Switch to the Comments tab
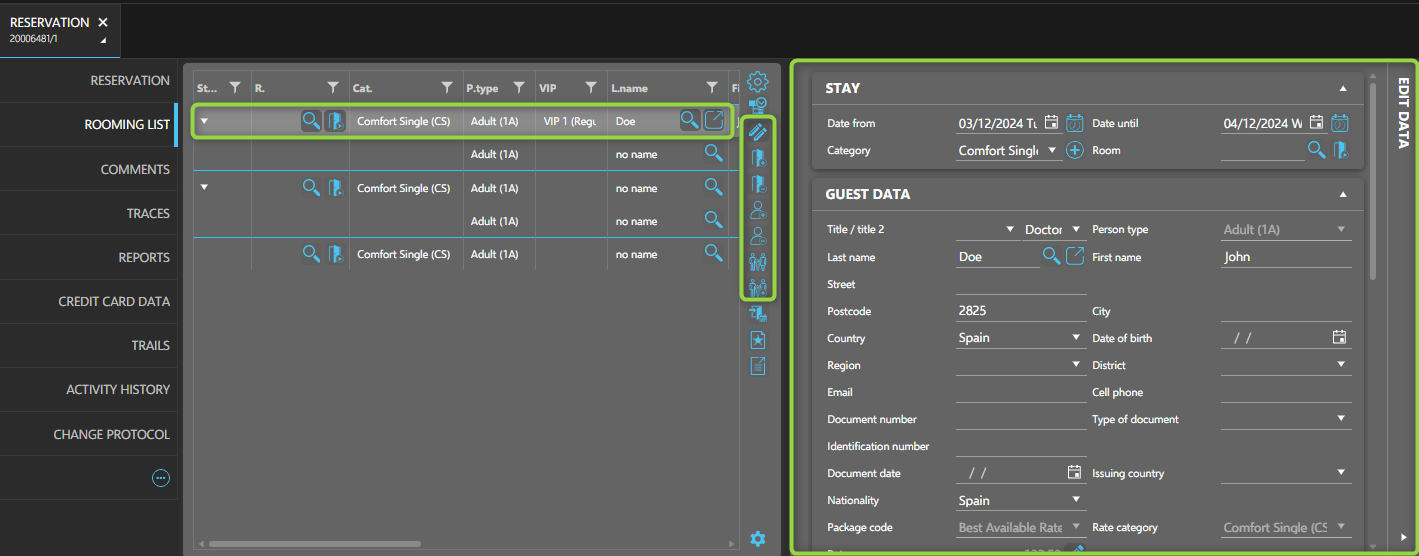This screenshot has height=556, width=1419. pos(135,169)
